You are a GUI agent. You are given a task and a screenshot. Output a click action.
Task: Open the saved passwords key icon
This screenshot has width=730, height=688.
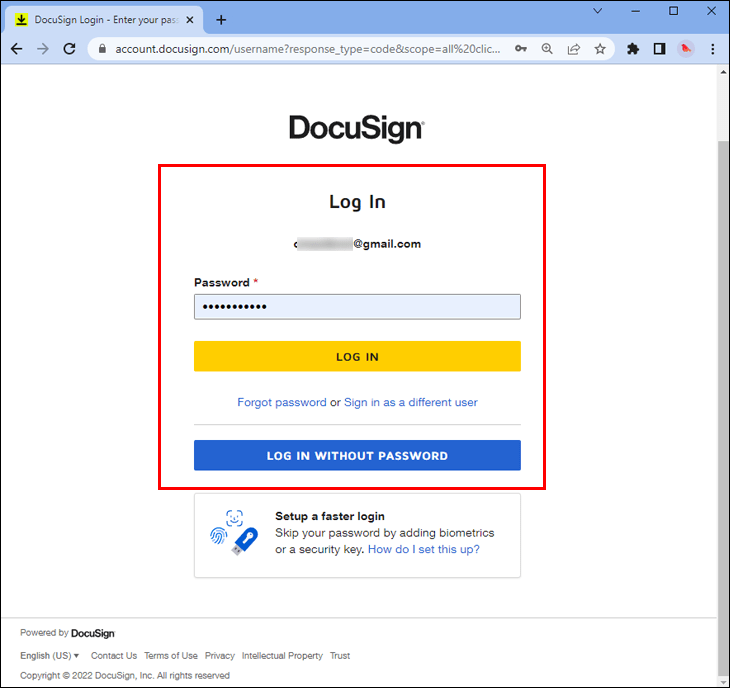click(521, 49)
